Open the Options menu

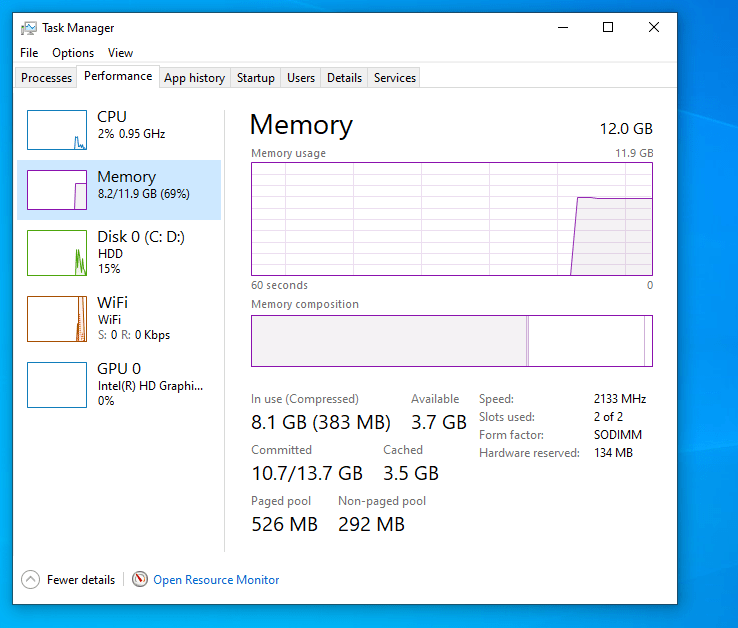[73, 53]
